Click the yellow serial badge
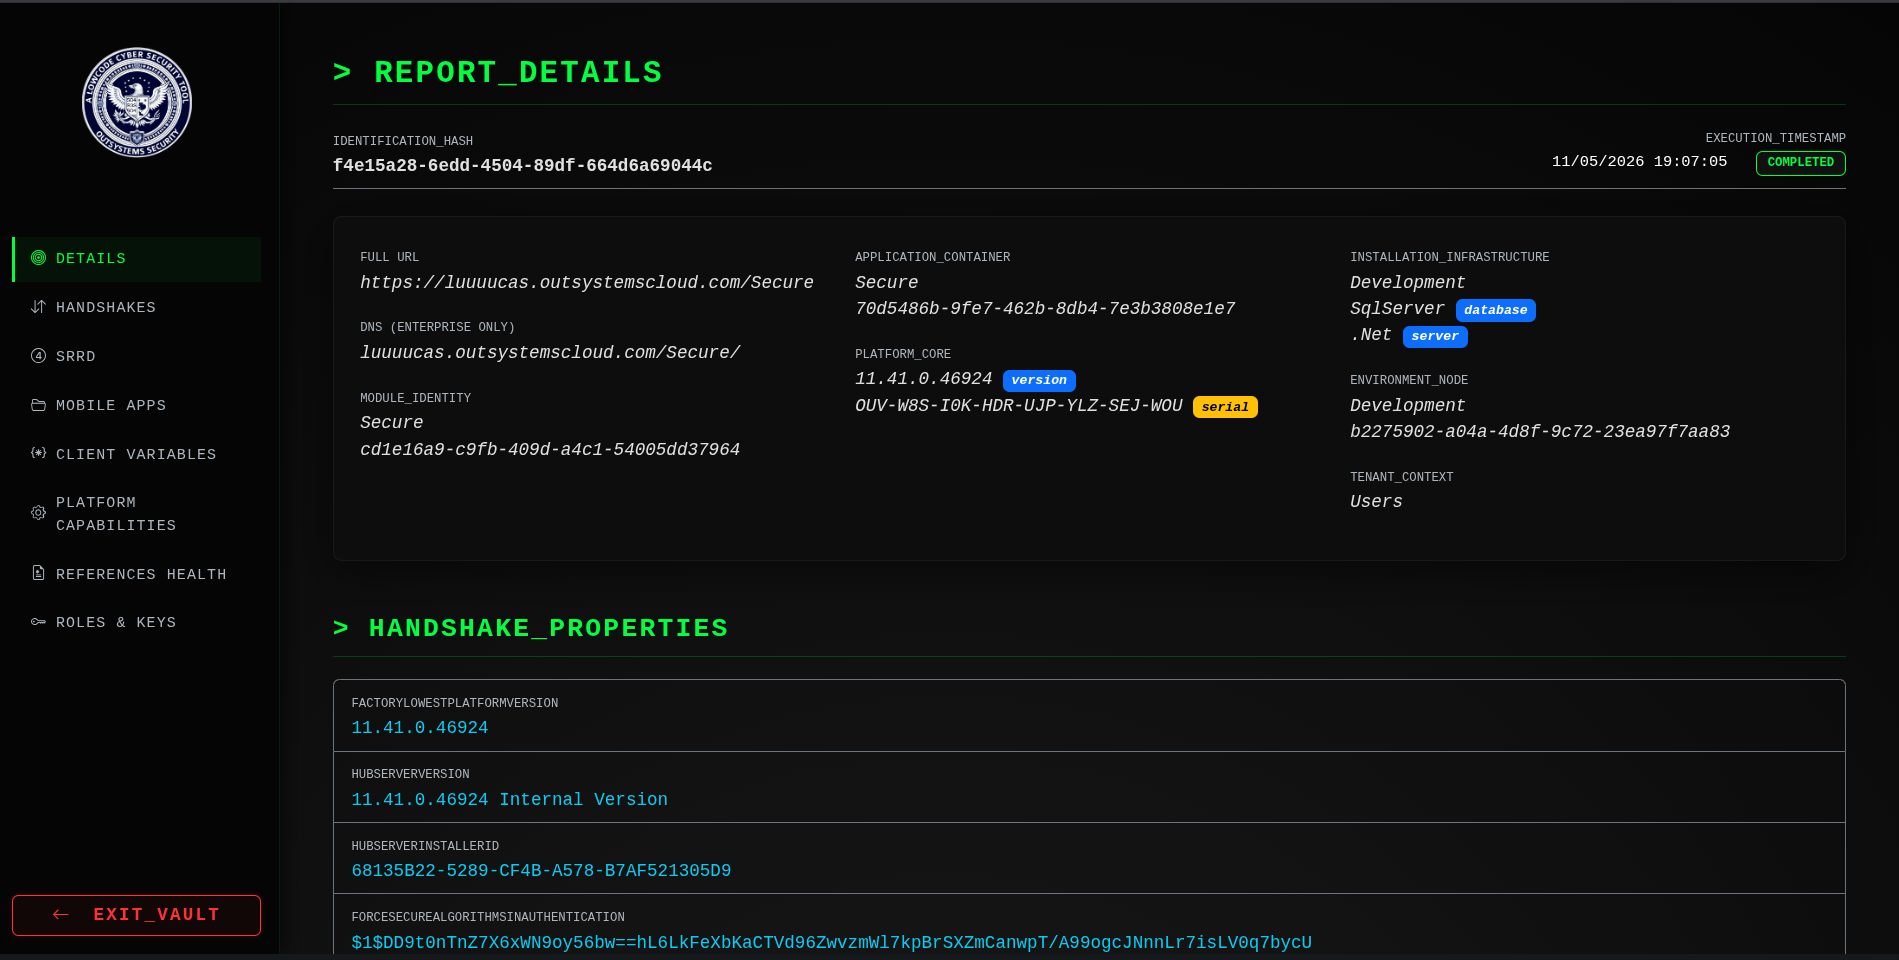 pyautogui.click(x=1225, y=407)
